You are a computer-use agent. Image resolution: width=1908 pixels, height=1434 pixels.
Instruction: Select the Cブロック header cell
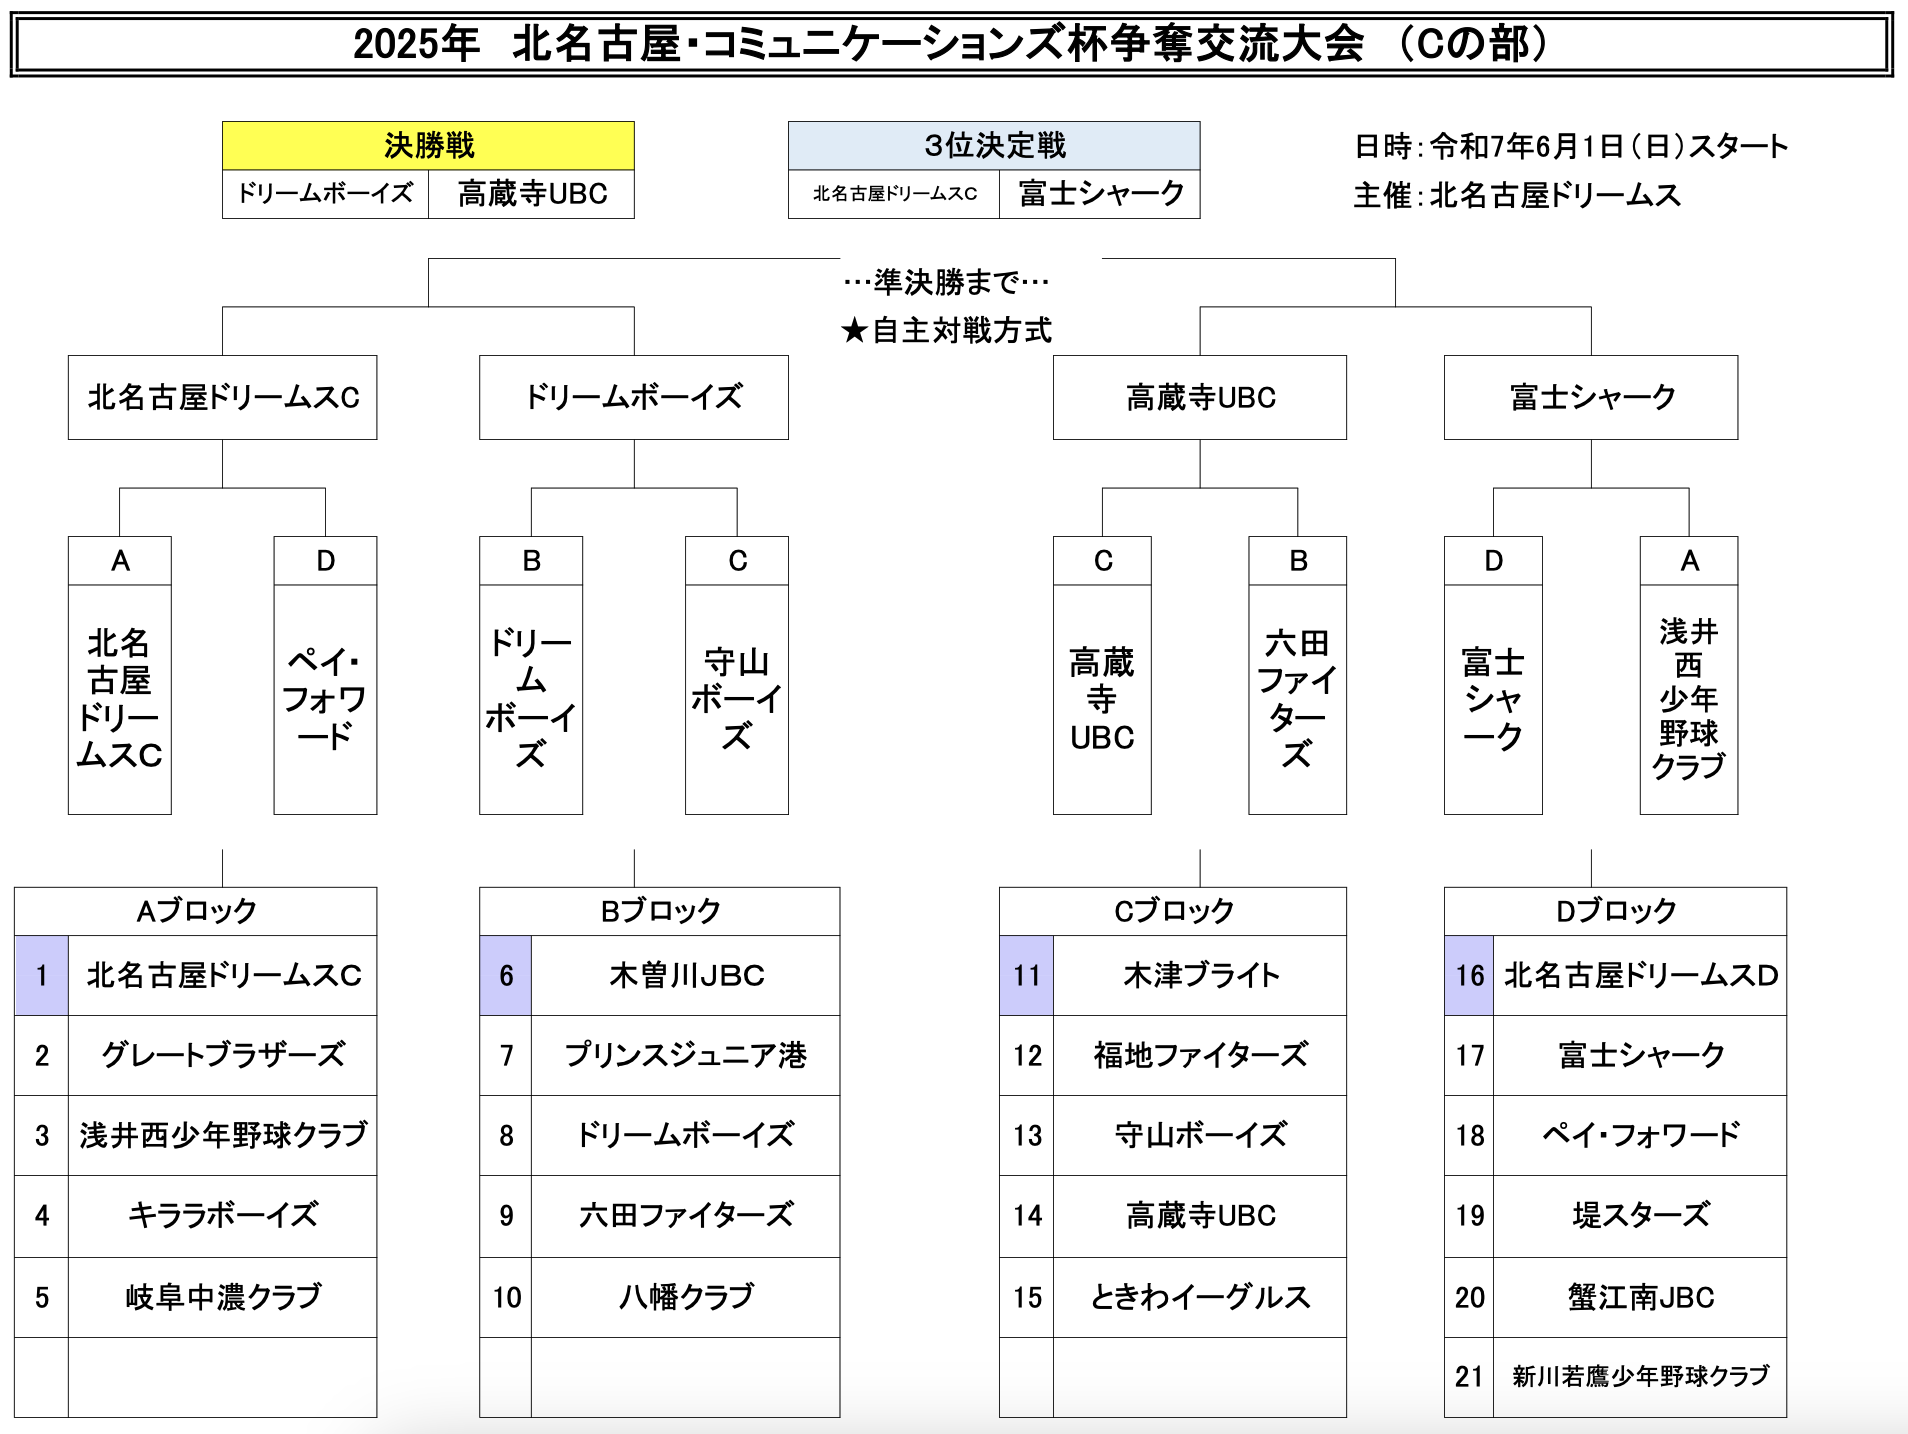point(1172,911)
